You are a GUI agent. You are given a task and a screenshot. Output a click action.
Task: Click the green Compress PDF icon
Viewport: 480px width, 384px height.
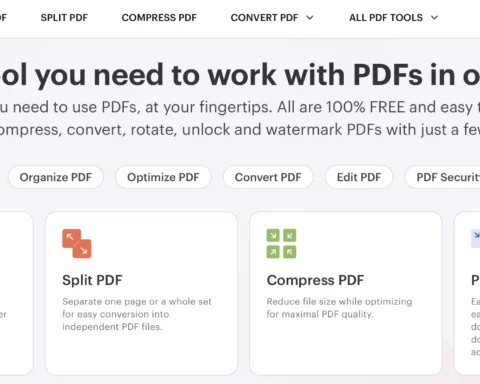[281, 244]
